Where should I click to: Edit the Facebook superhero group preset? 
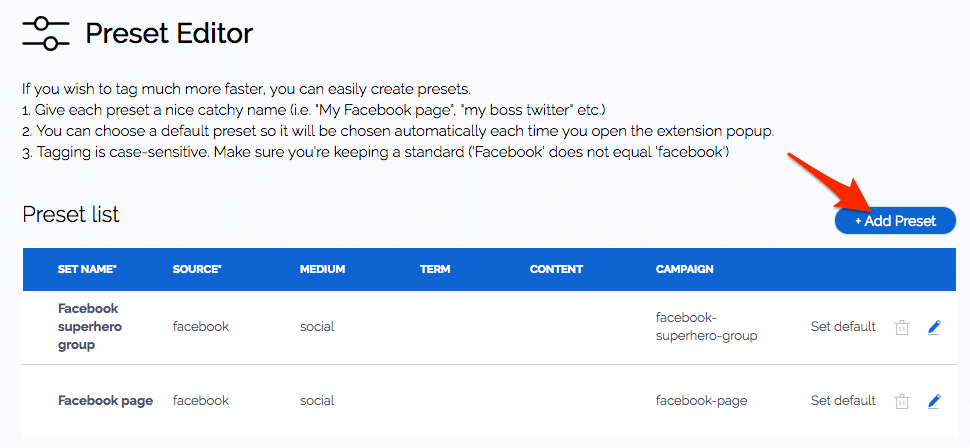coord(934,327)
